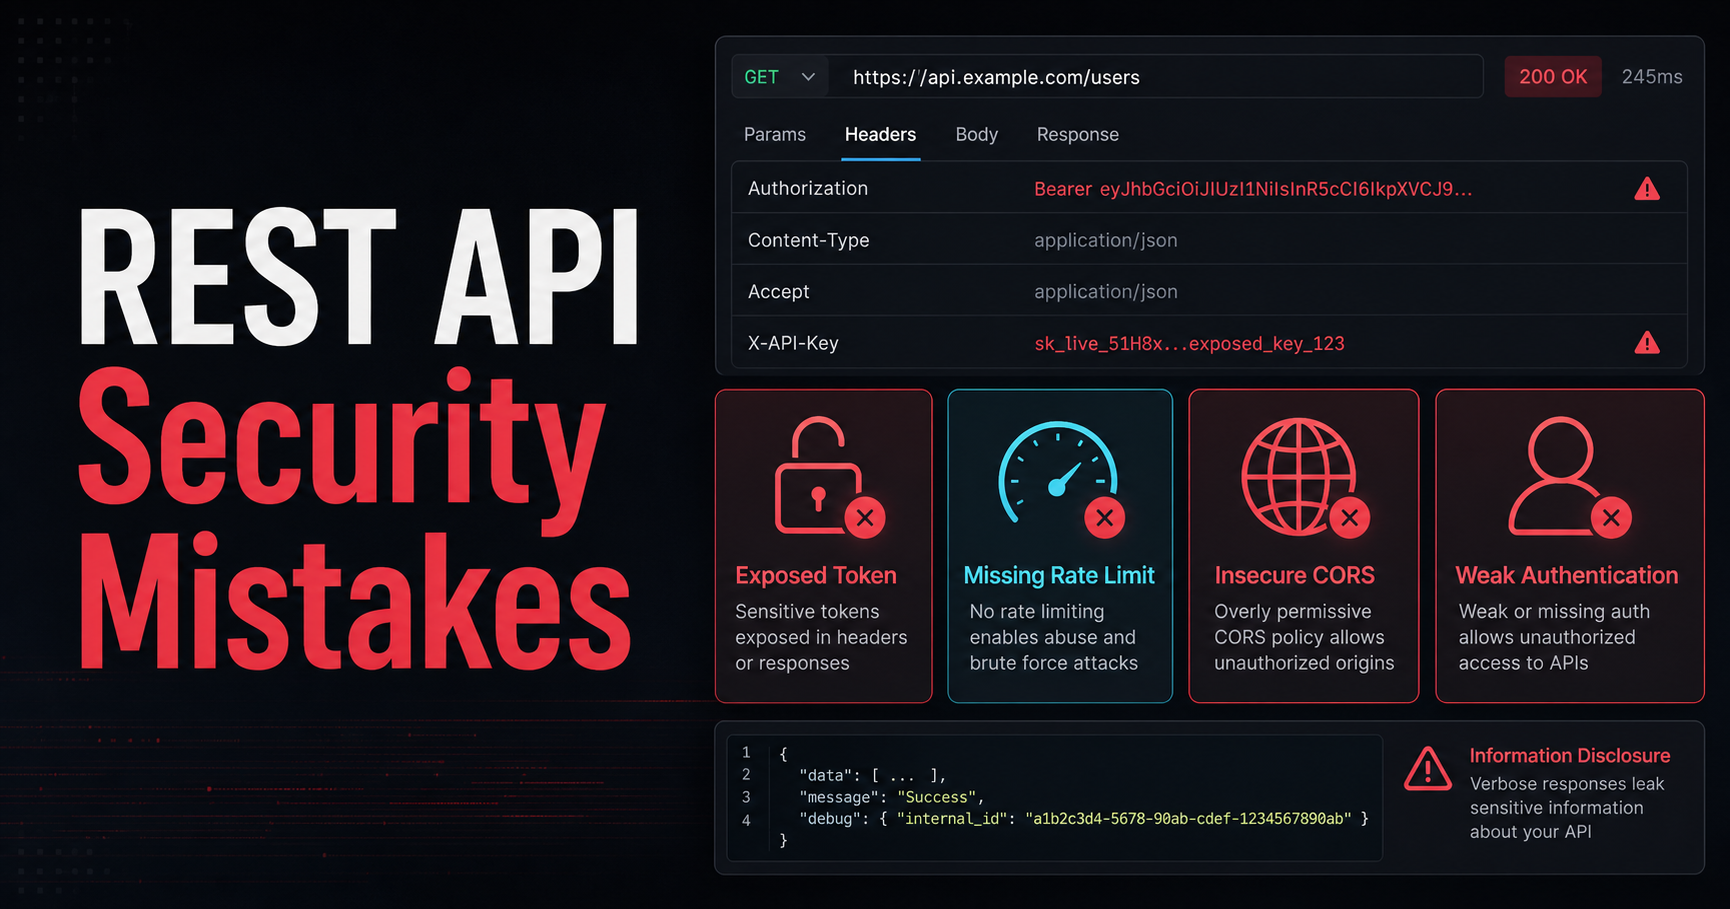The image size is (1730, 909).
Task: Click the user Weak Authentication icon
Action: [x=1570, y=477]
